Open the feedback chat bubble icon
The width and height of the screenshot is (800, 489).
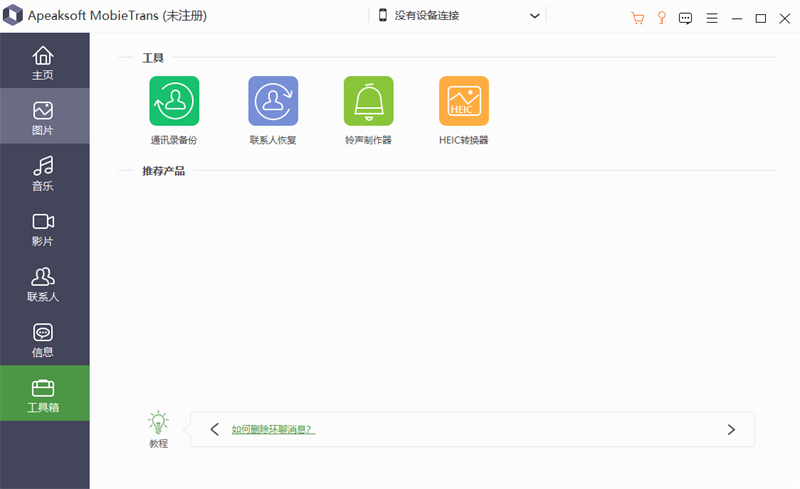coord(685,18)
